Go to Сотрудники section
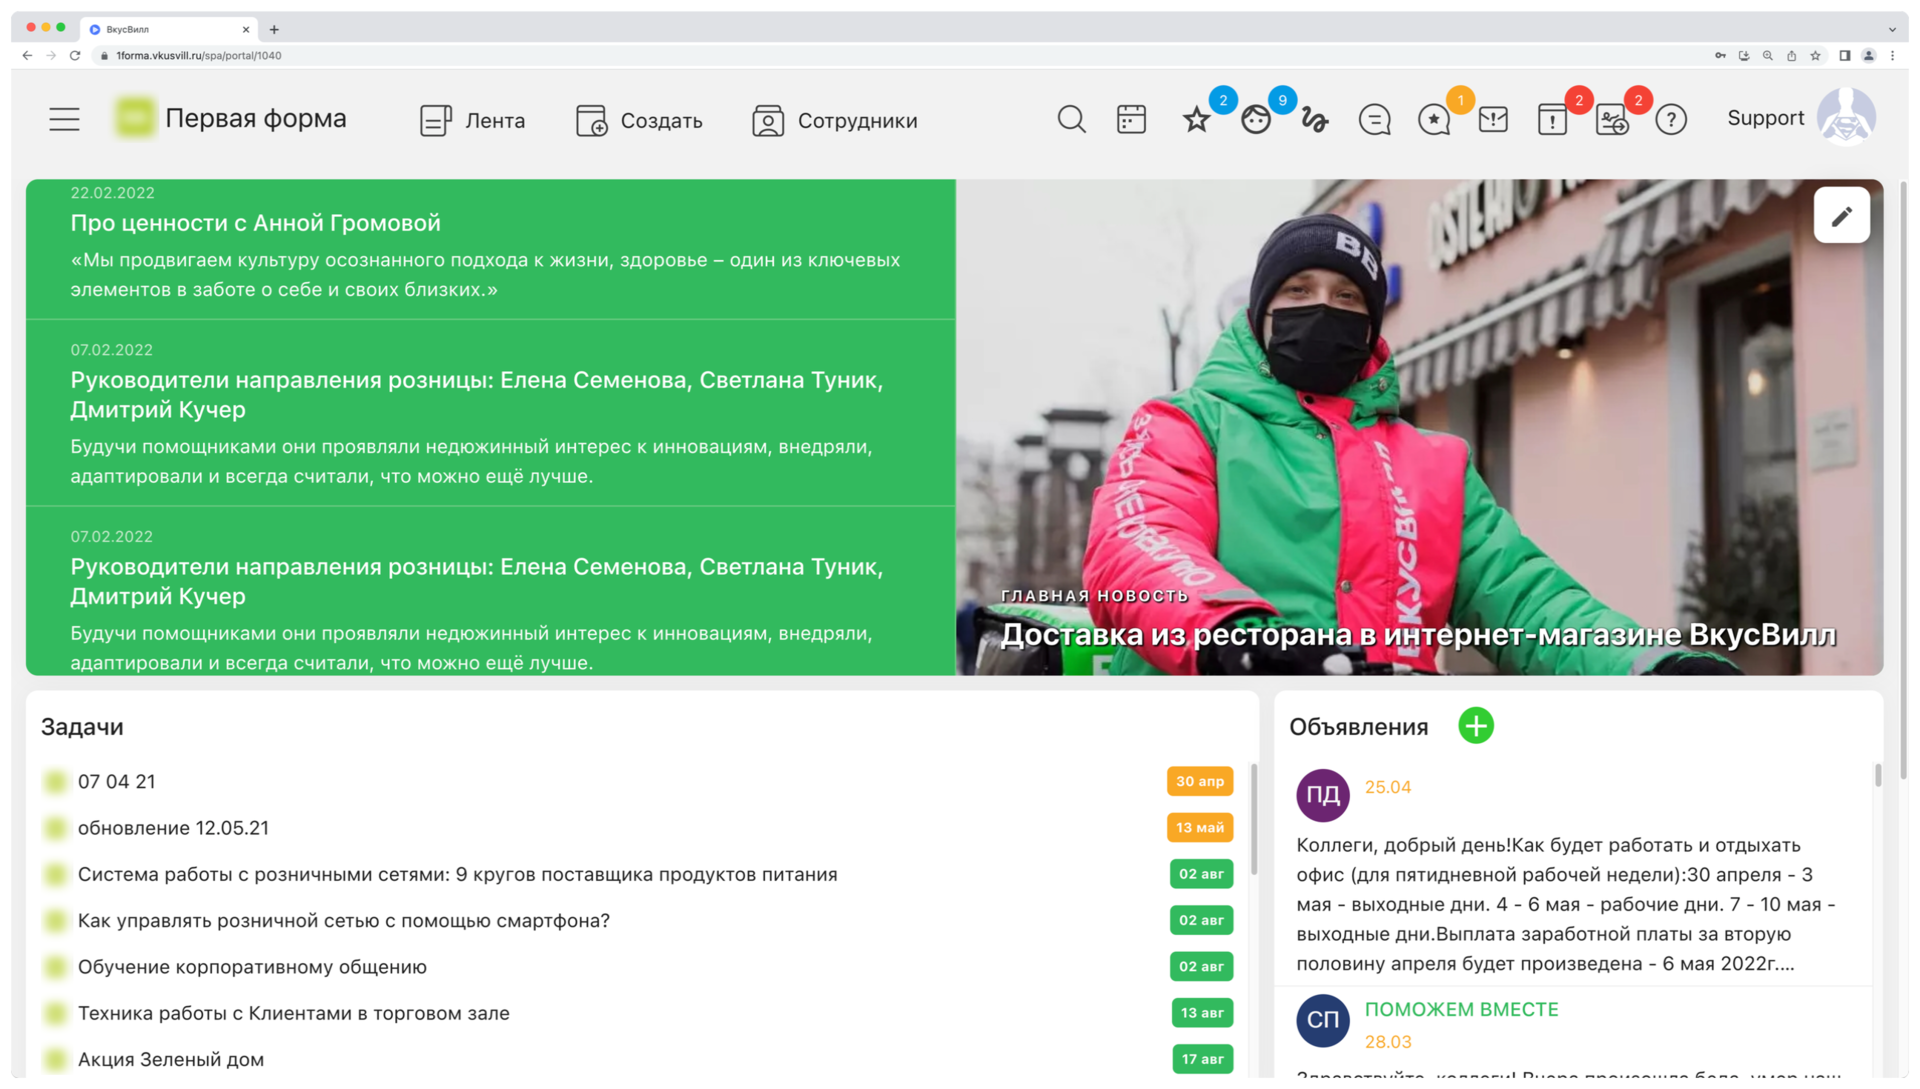This screenshot has height=1089, width=1920. (x=835, y=121)
